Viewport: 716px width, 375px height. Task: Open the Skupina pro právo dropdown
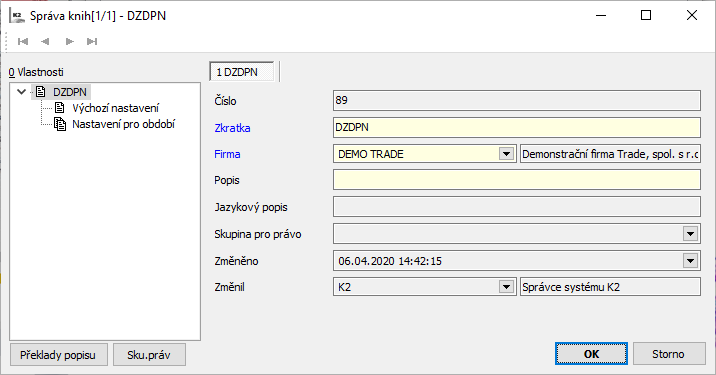[x=690, y=234]
